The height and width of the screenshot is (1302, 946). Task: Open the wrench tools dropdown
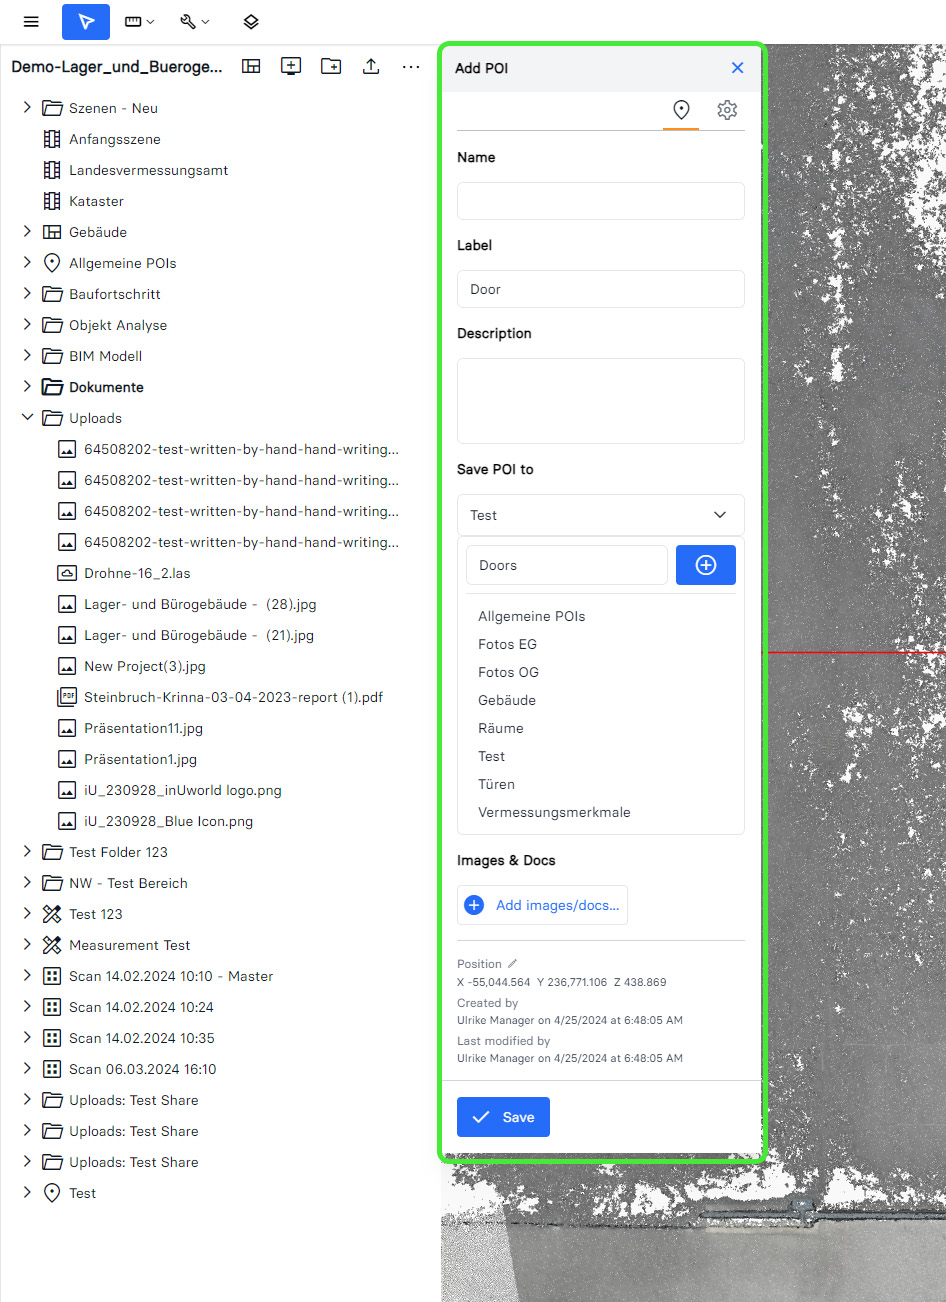tap(194, 22)
